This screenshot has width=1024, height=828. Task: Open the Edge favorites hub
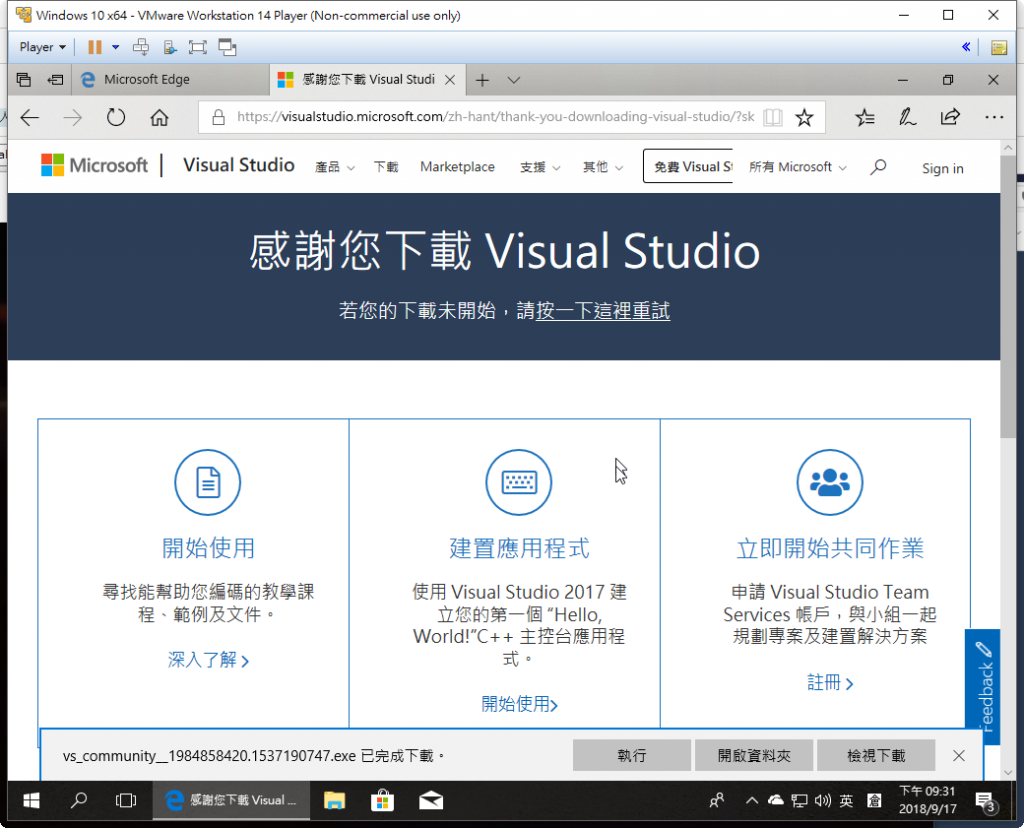click(865, 118)
